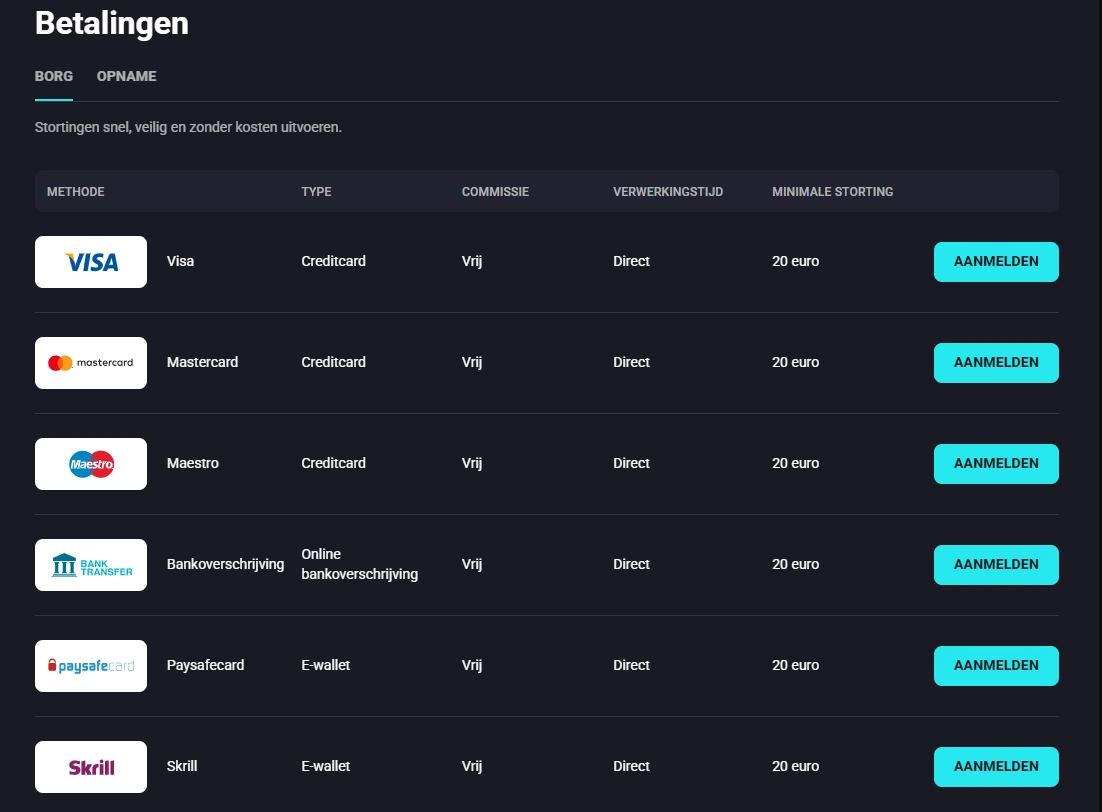Click 20 euro in Mastercard row
Viewport: 1102px width, 812px height.
(796, 362)
